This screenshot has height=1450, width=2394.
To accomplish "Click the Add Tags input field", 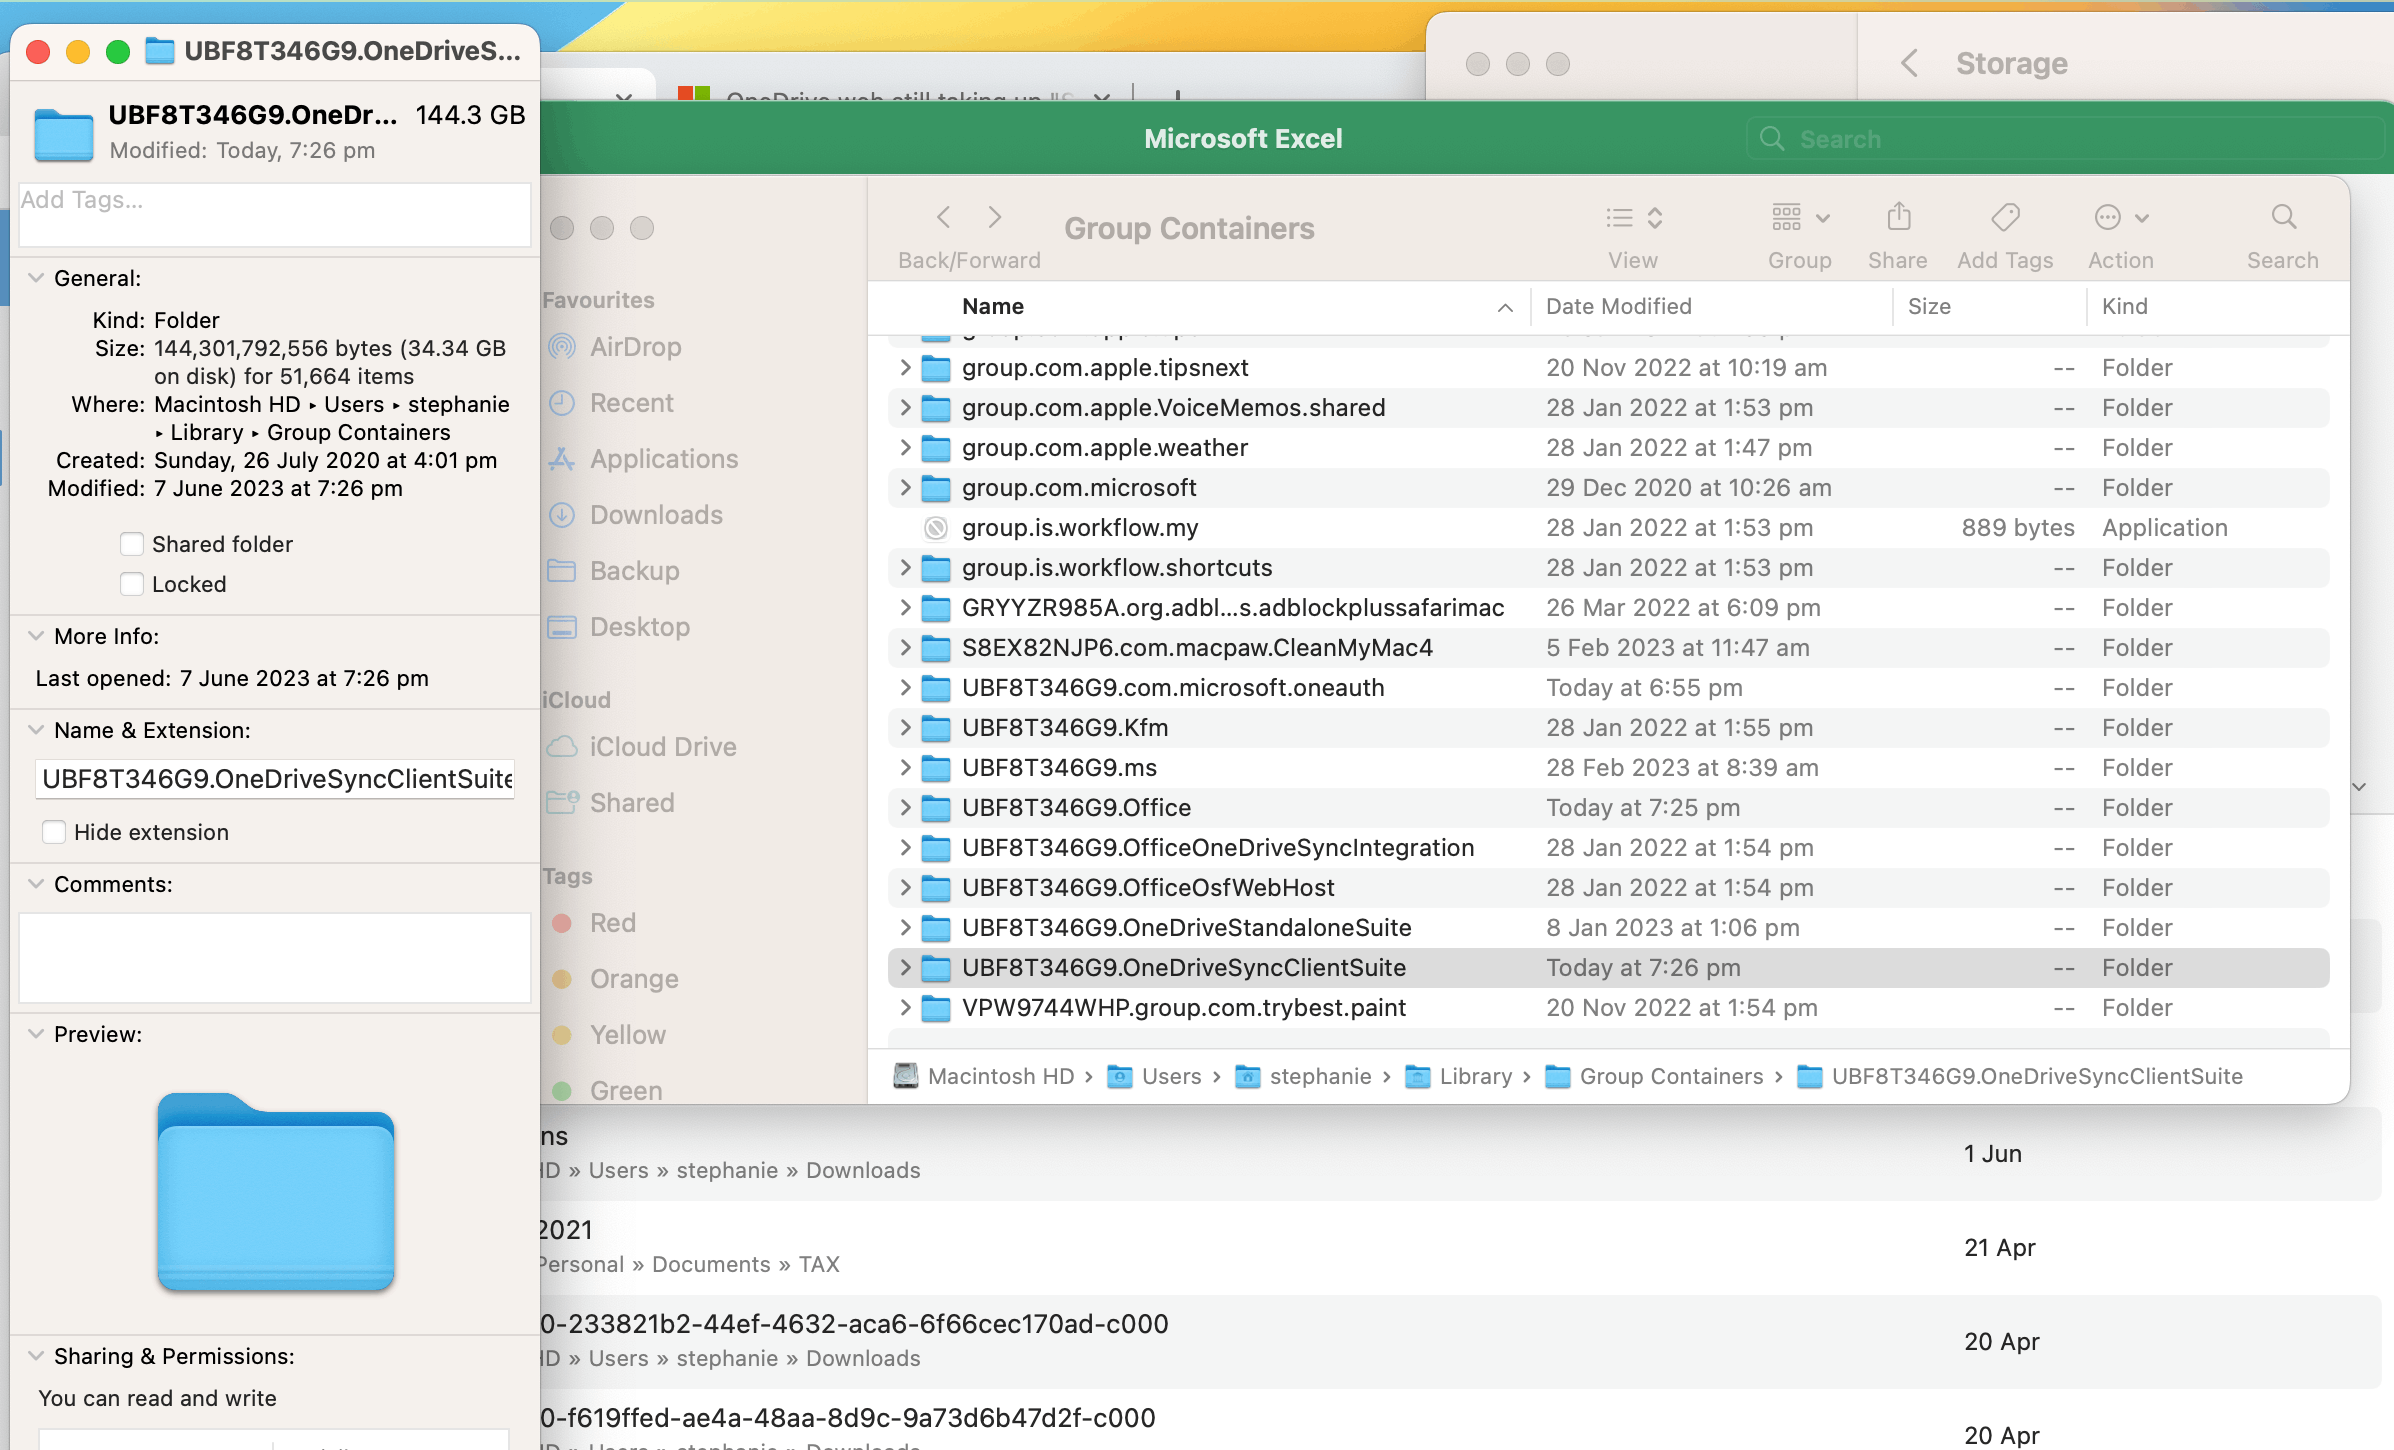I will 274,213.
